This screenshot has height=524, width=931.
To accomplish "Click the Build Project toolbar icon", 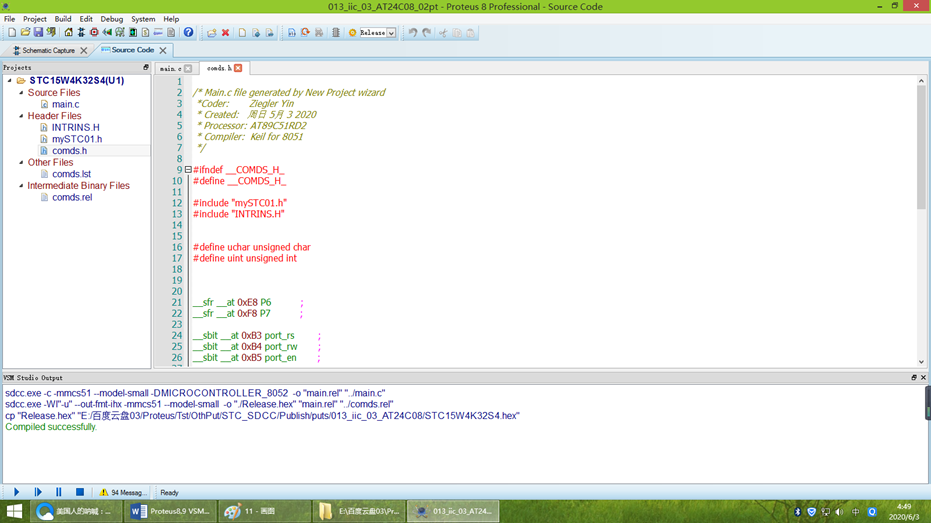I will click(x=292, y=33).
